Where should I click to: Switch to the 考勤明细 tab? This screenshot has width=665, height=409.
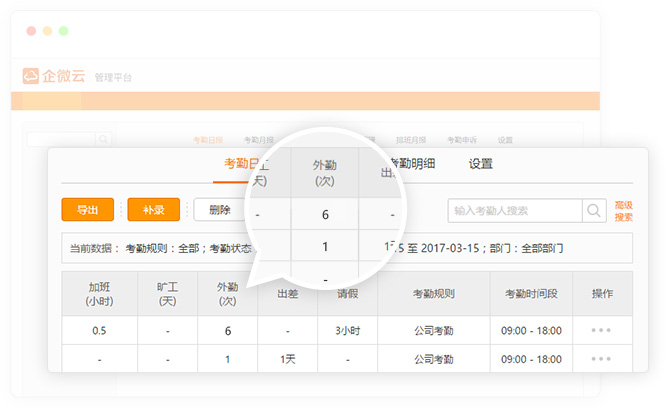click(412, 164)
